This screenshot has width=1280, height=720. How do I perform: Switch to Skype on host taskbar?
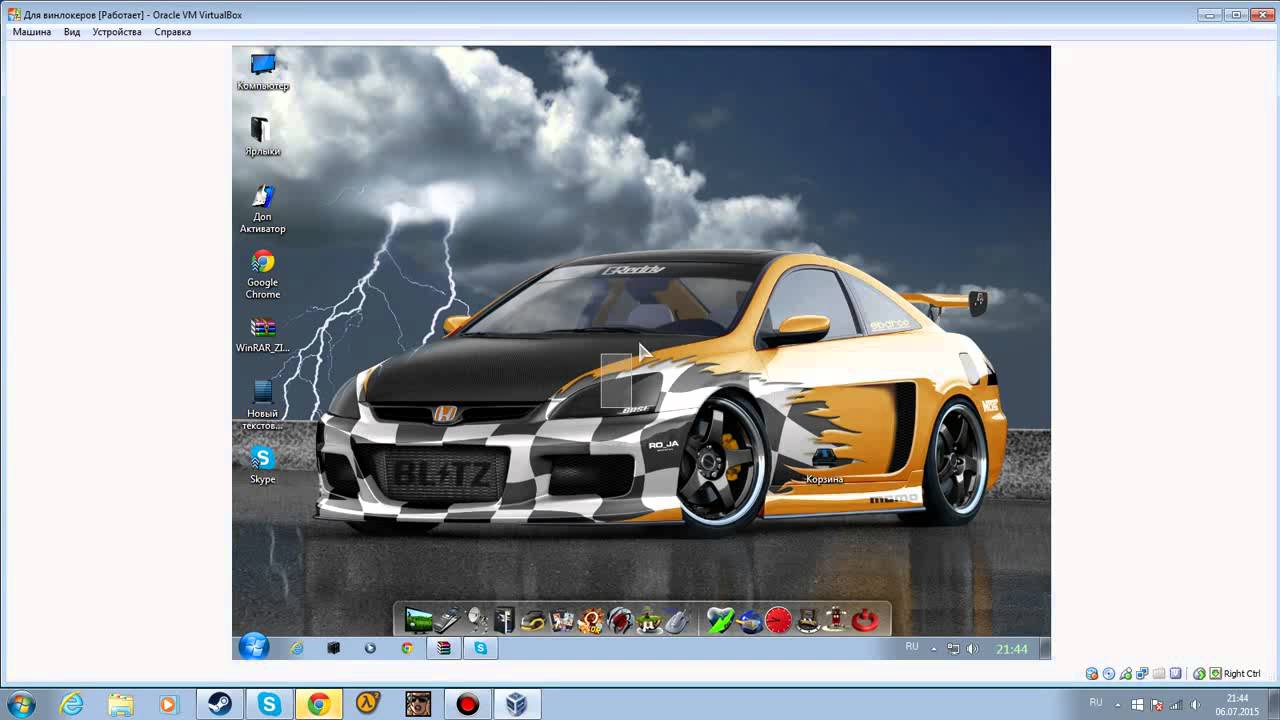point(269,704)
